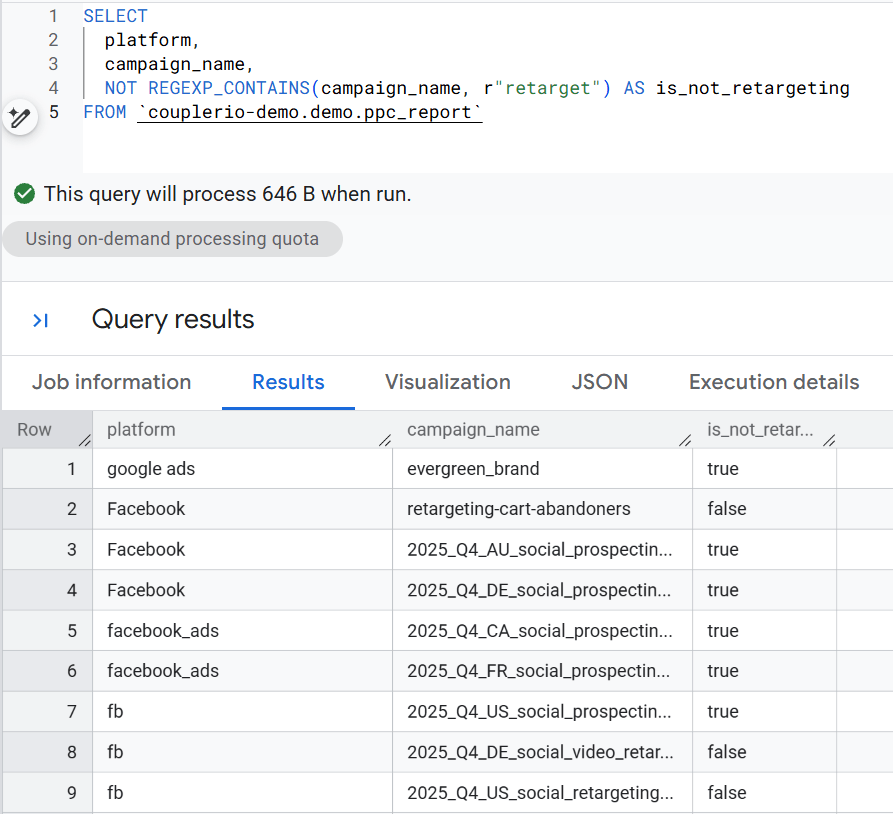
Task: Click the Facebook platform cell in row 2
Action: tap(242, 509)
